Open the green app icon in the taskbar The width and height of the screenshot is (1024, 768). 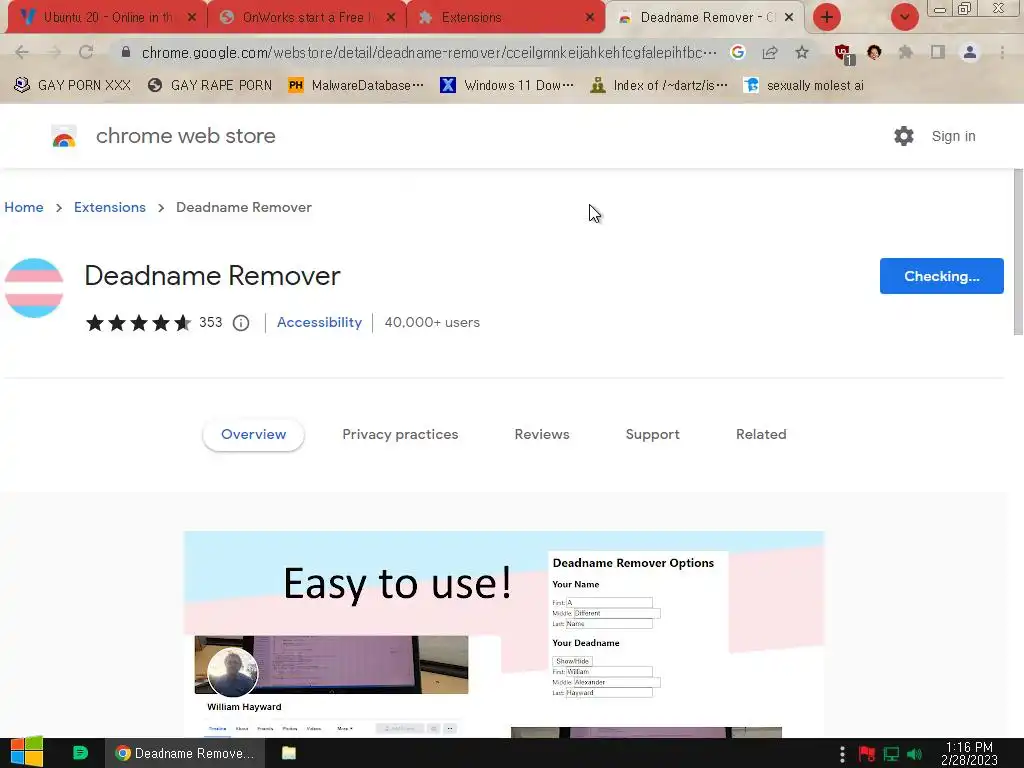[80, 753]
